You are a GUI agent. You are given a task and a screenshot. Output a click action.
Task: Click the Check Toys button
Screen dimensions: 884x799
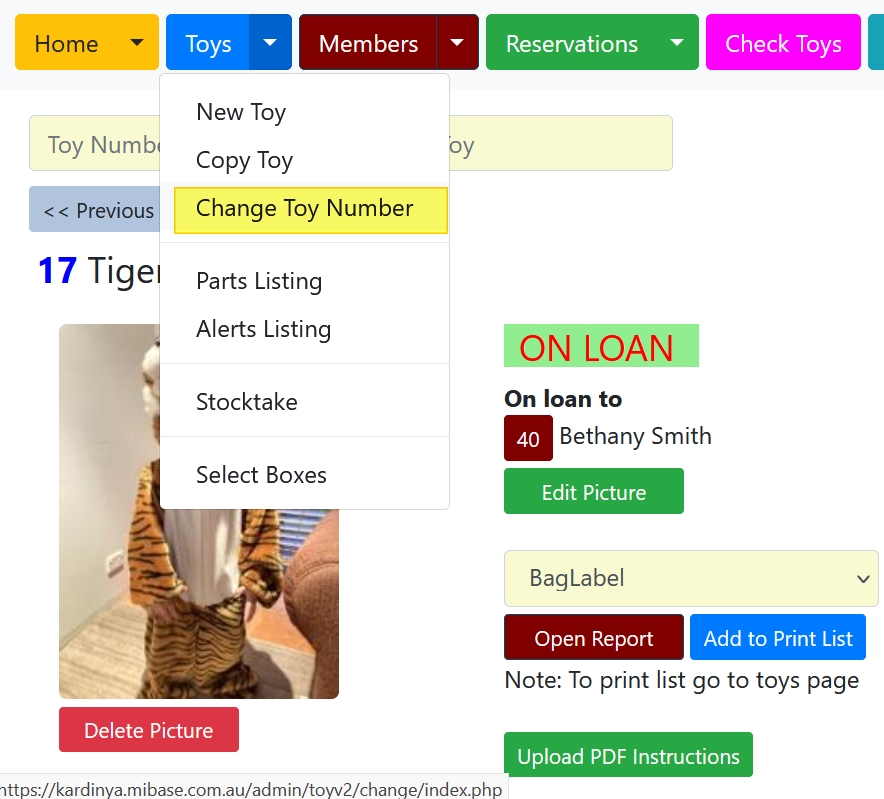click(783, 43)
